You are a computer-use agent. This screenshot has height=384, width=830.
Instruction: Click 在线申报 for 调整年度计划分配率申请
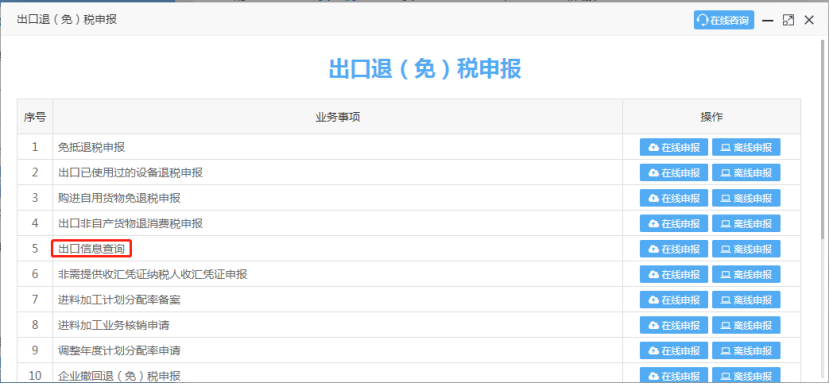[x=673, y=351]
